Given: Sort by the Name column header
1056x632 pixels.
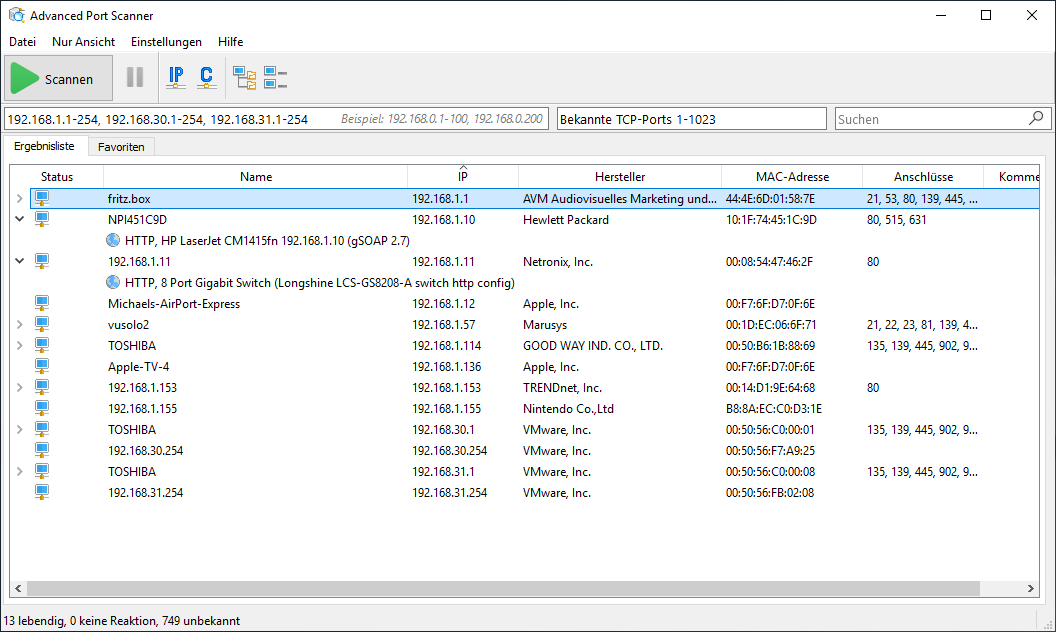Looking at the screenshot, I should pos(256,177).
